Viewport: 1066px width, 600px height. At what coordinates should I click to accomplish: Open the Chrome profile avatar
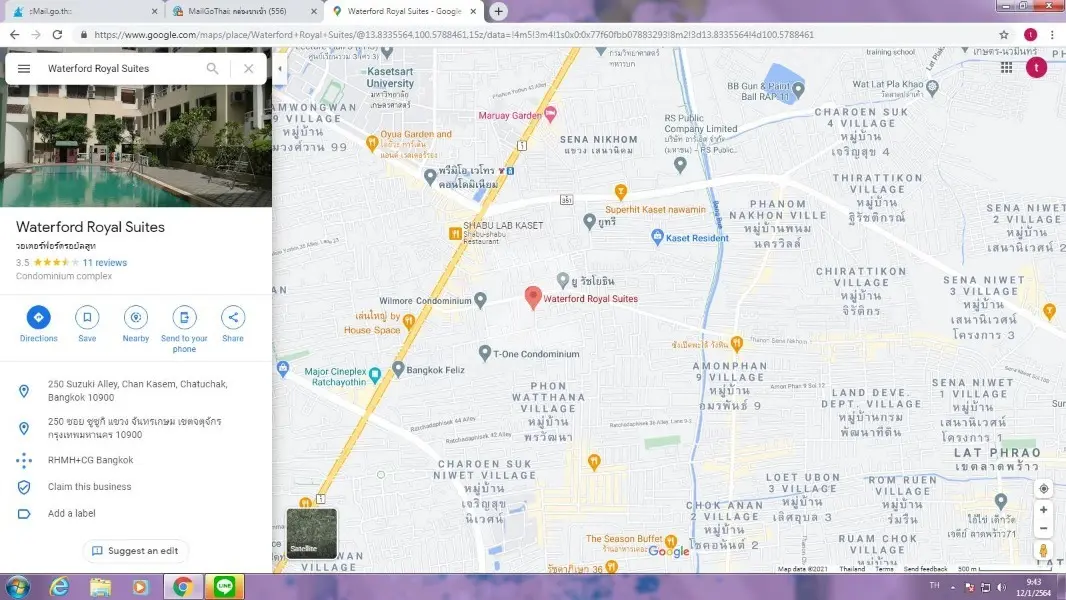[1031, 35]
